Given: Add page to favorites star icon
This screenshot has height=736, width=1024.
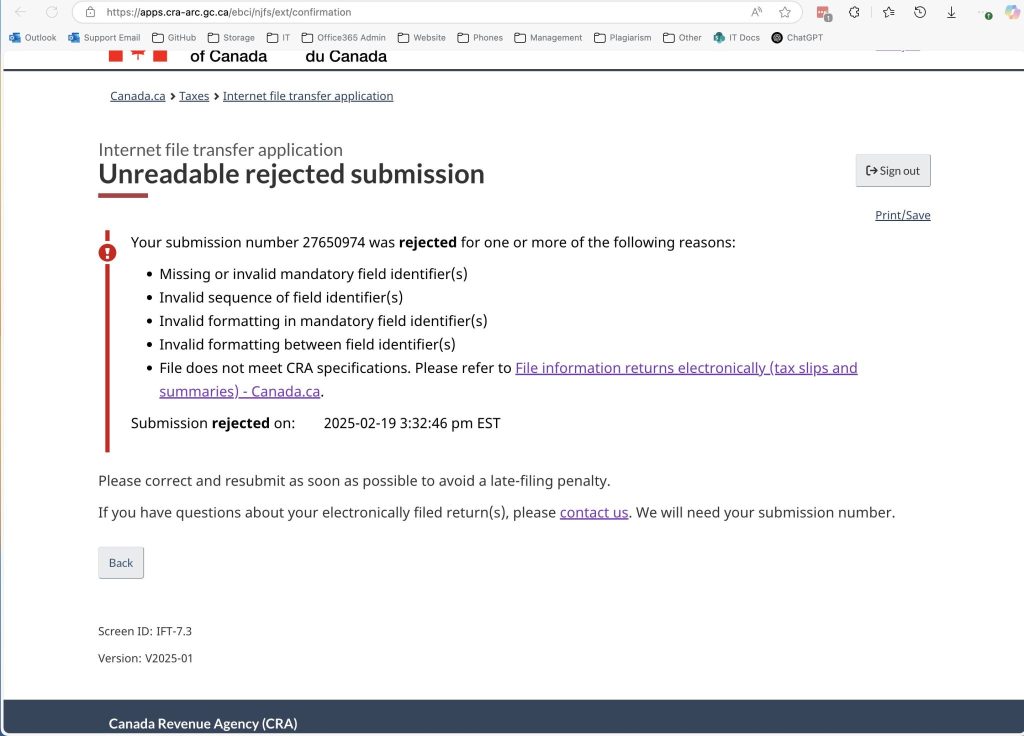Looking at the screenshot, I should [785, 12].
